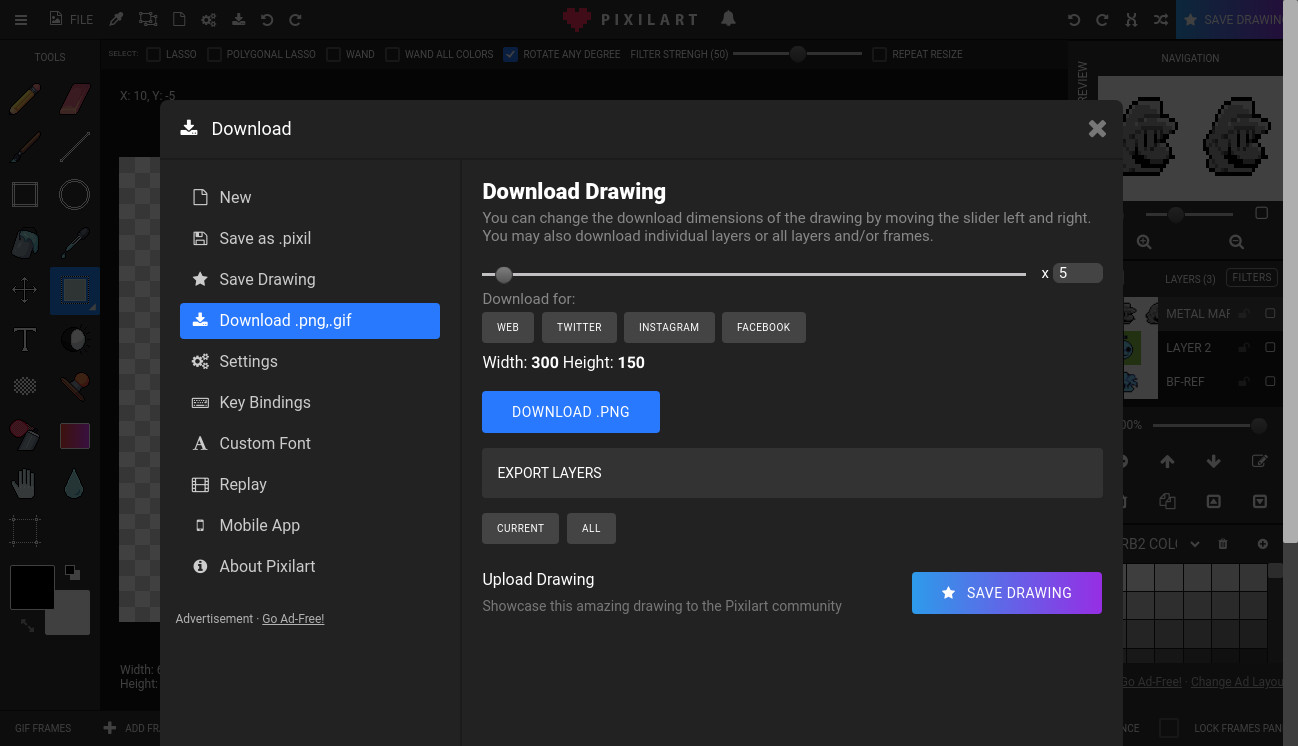Select the Pencil tool
This screenshot has width=1298, height=746.
24,98
